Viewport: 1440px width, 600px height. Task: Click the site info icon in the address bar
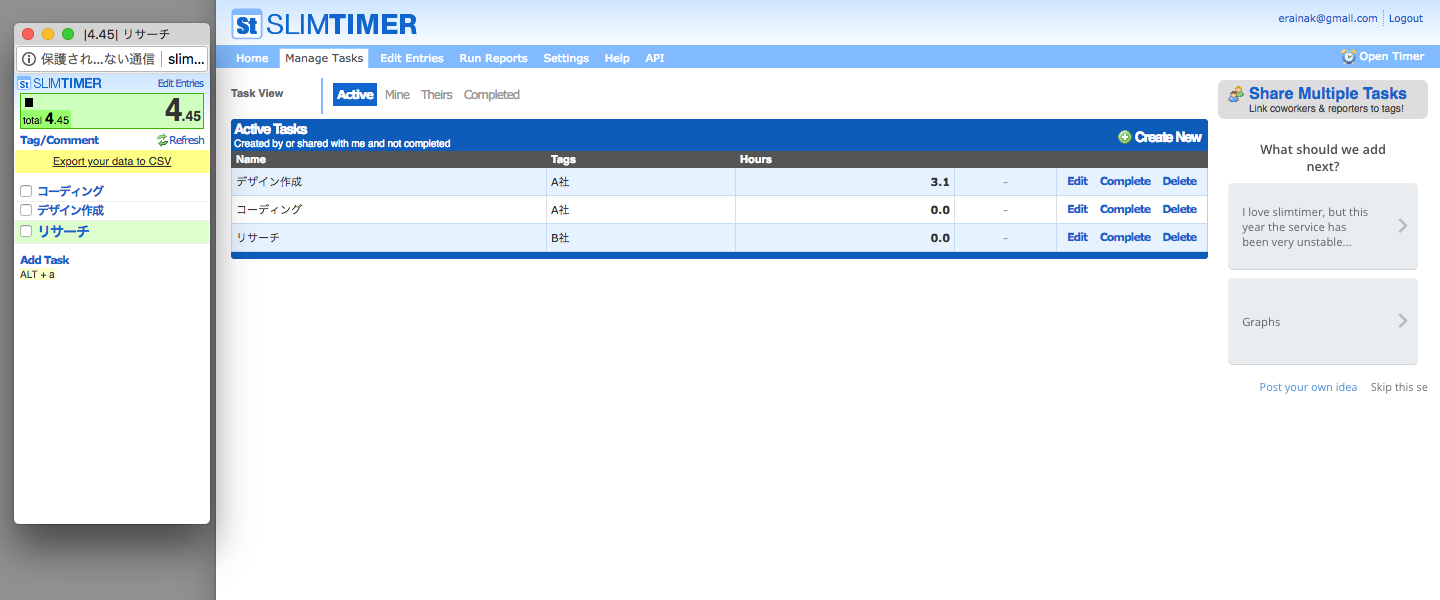(28, 59)
